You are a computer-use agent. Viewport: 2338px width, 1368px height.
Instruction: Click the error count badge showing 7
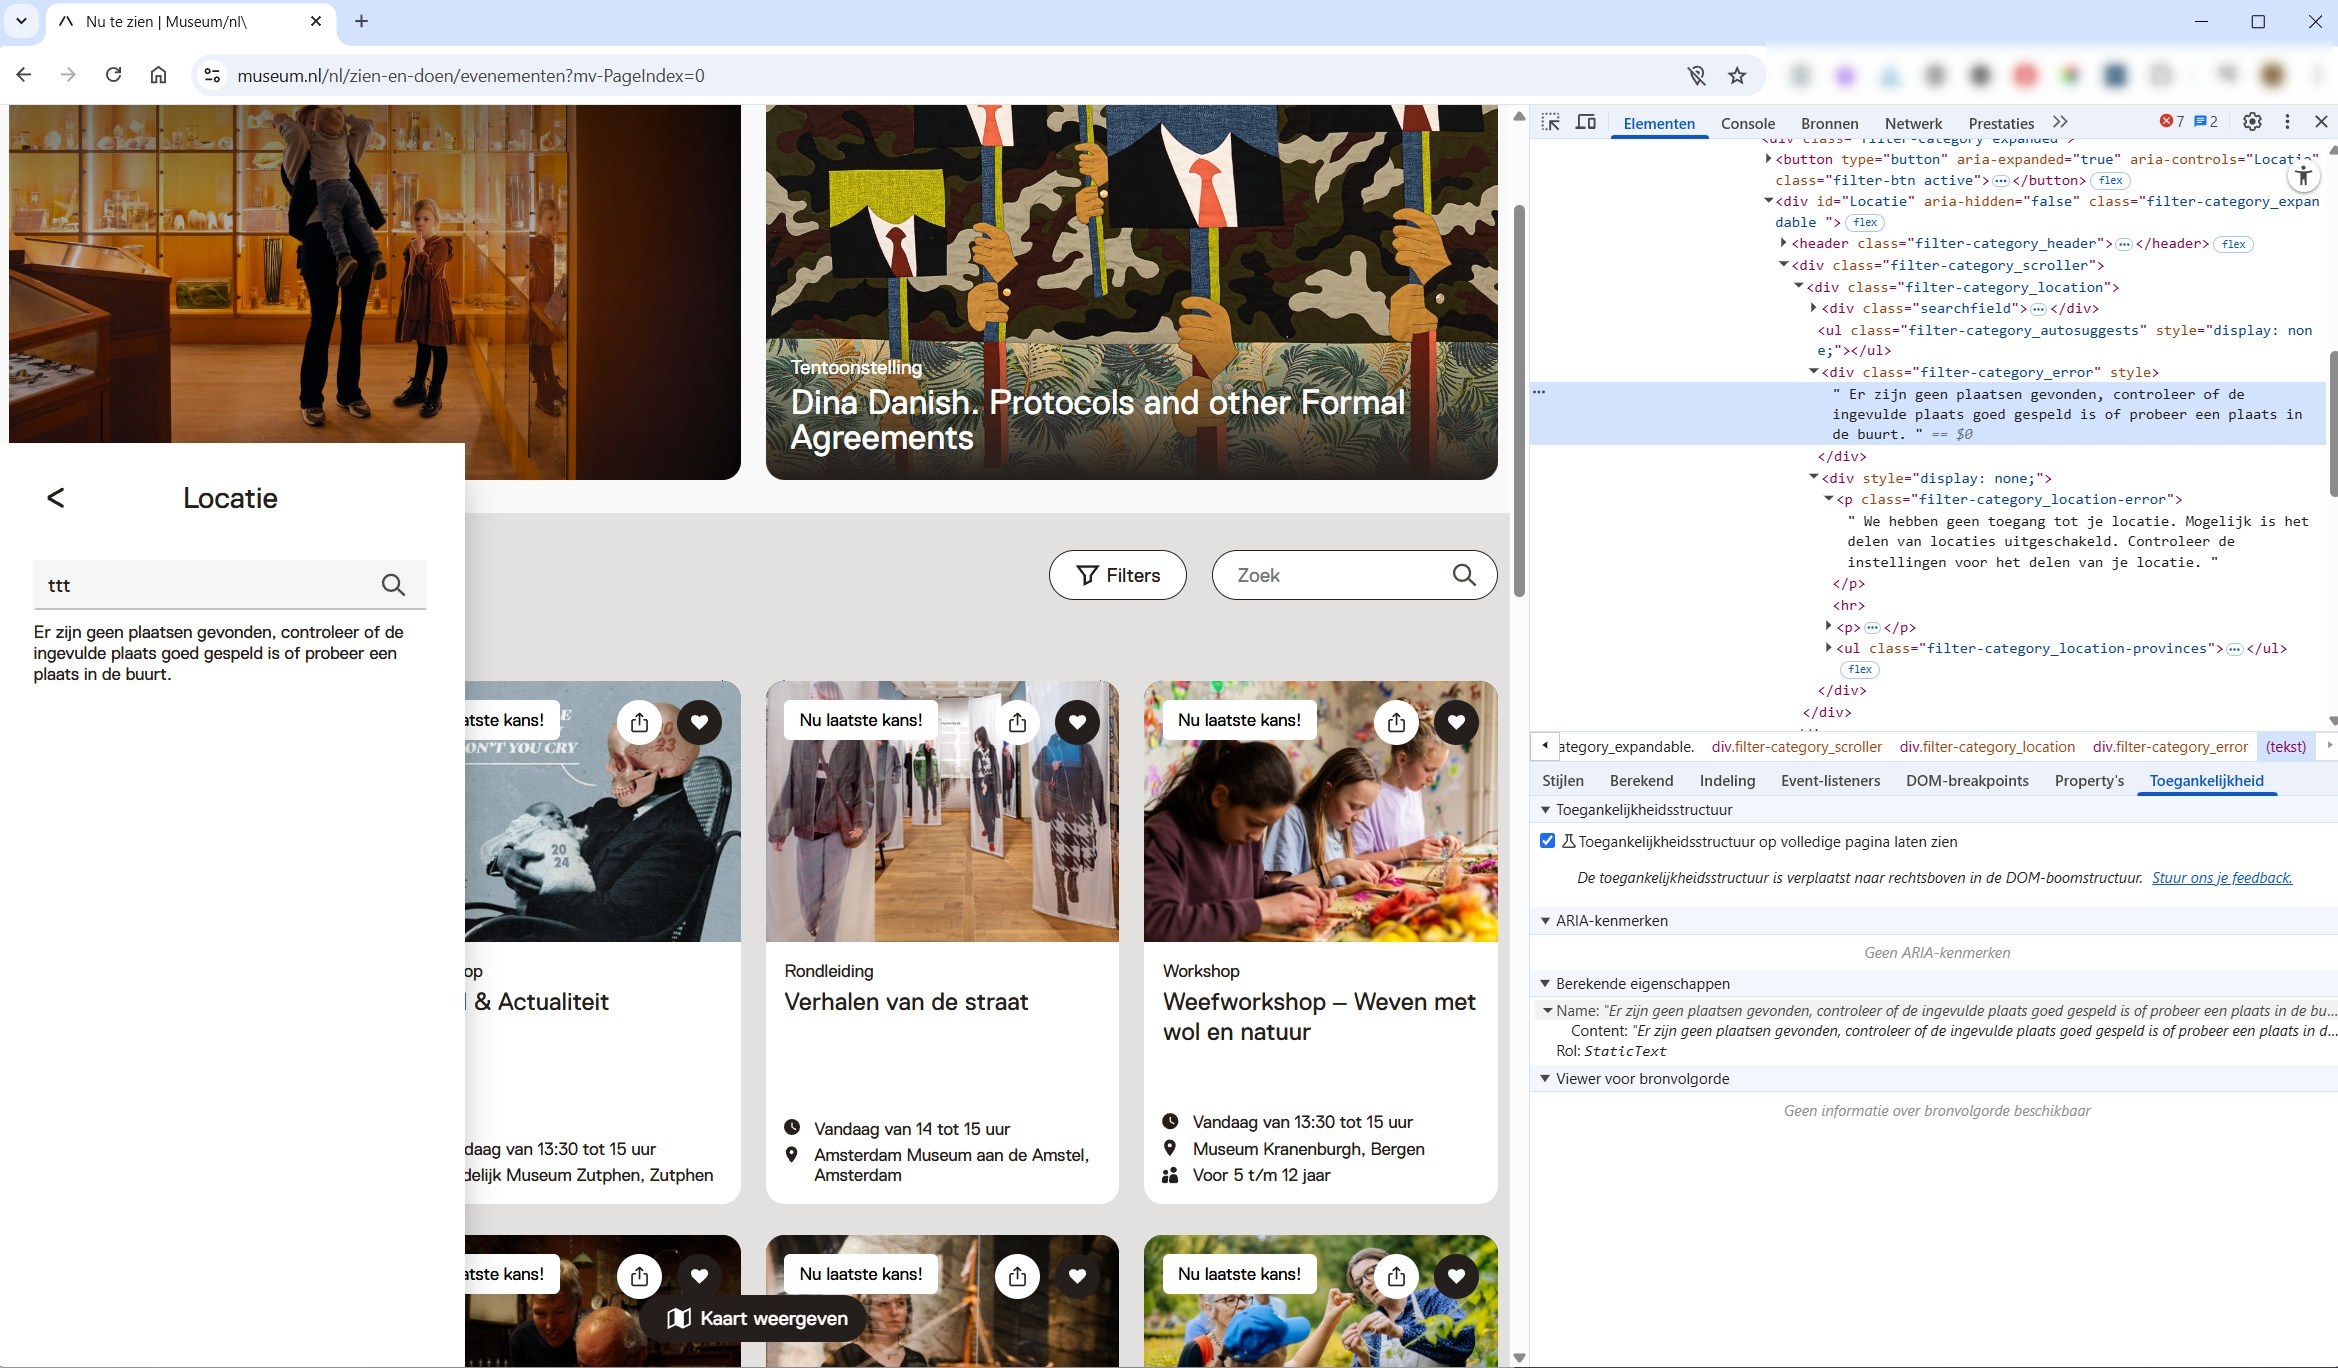tap(2172, 122)
